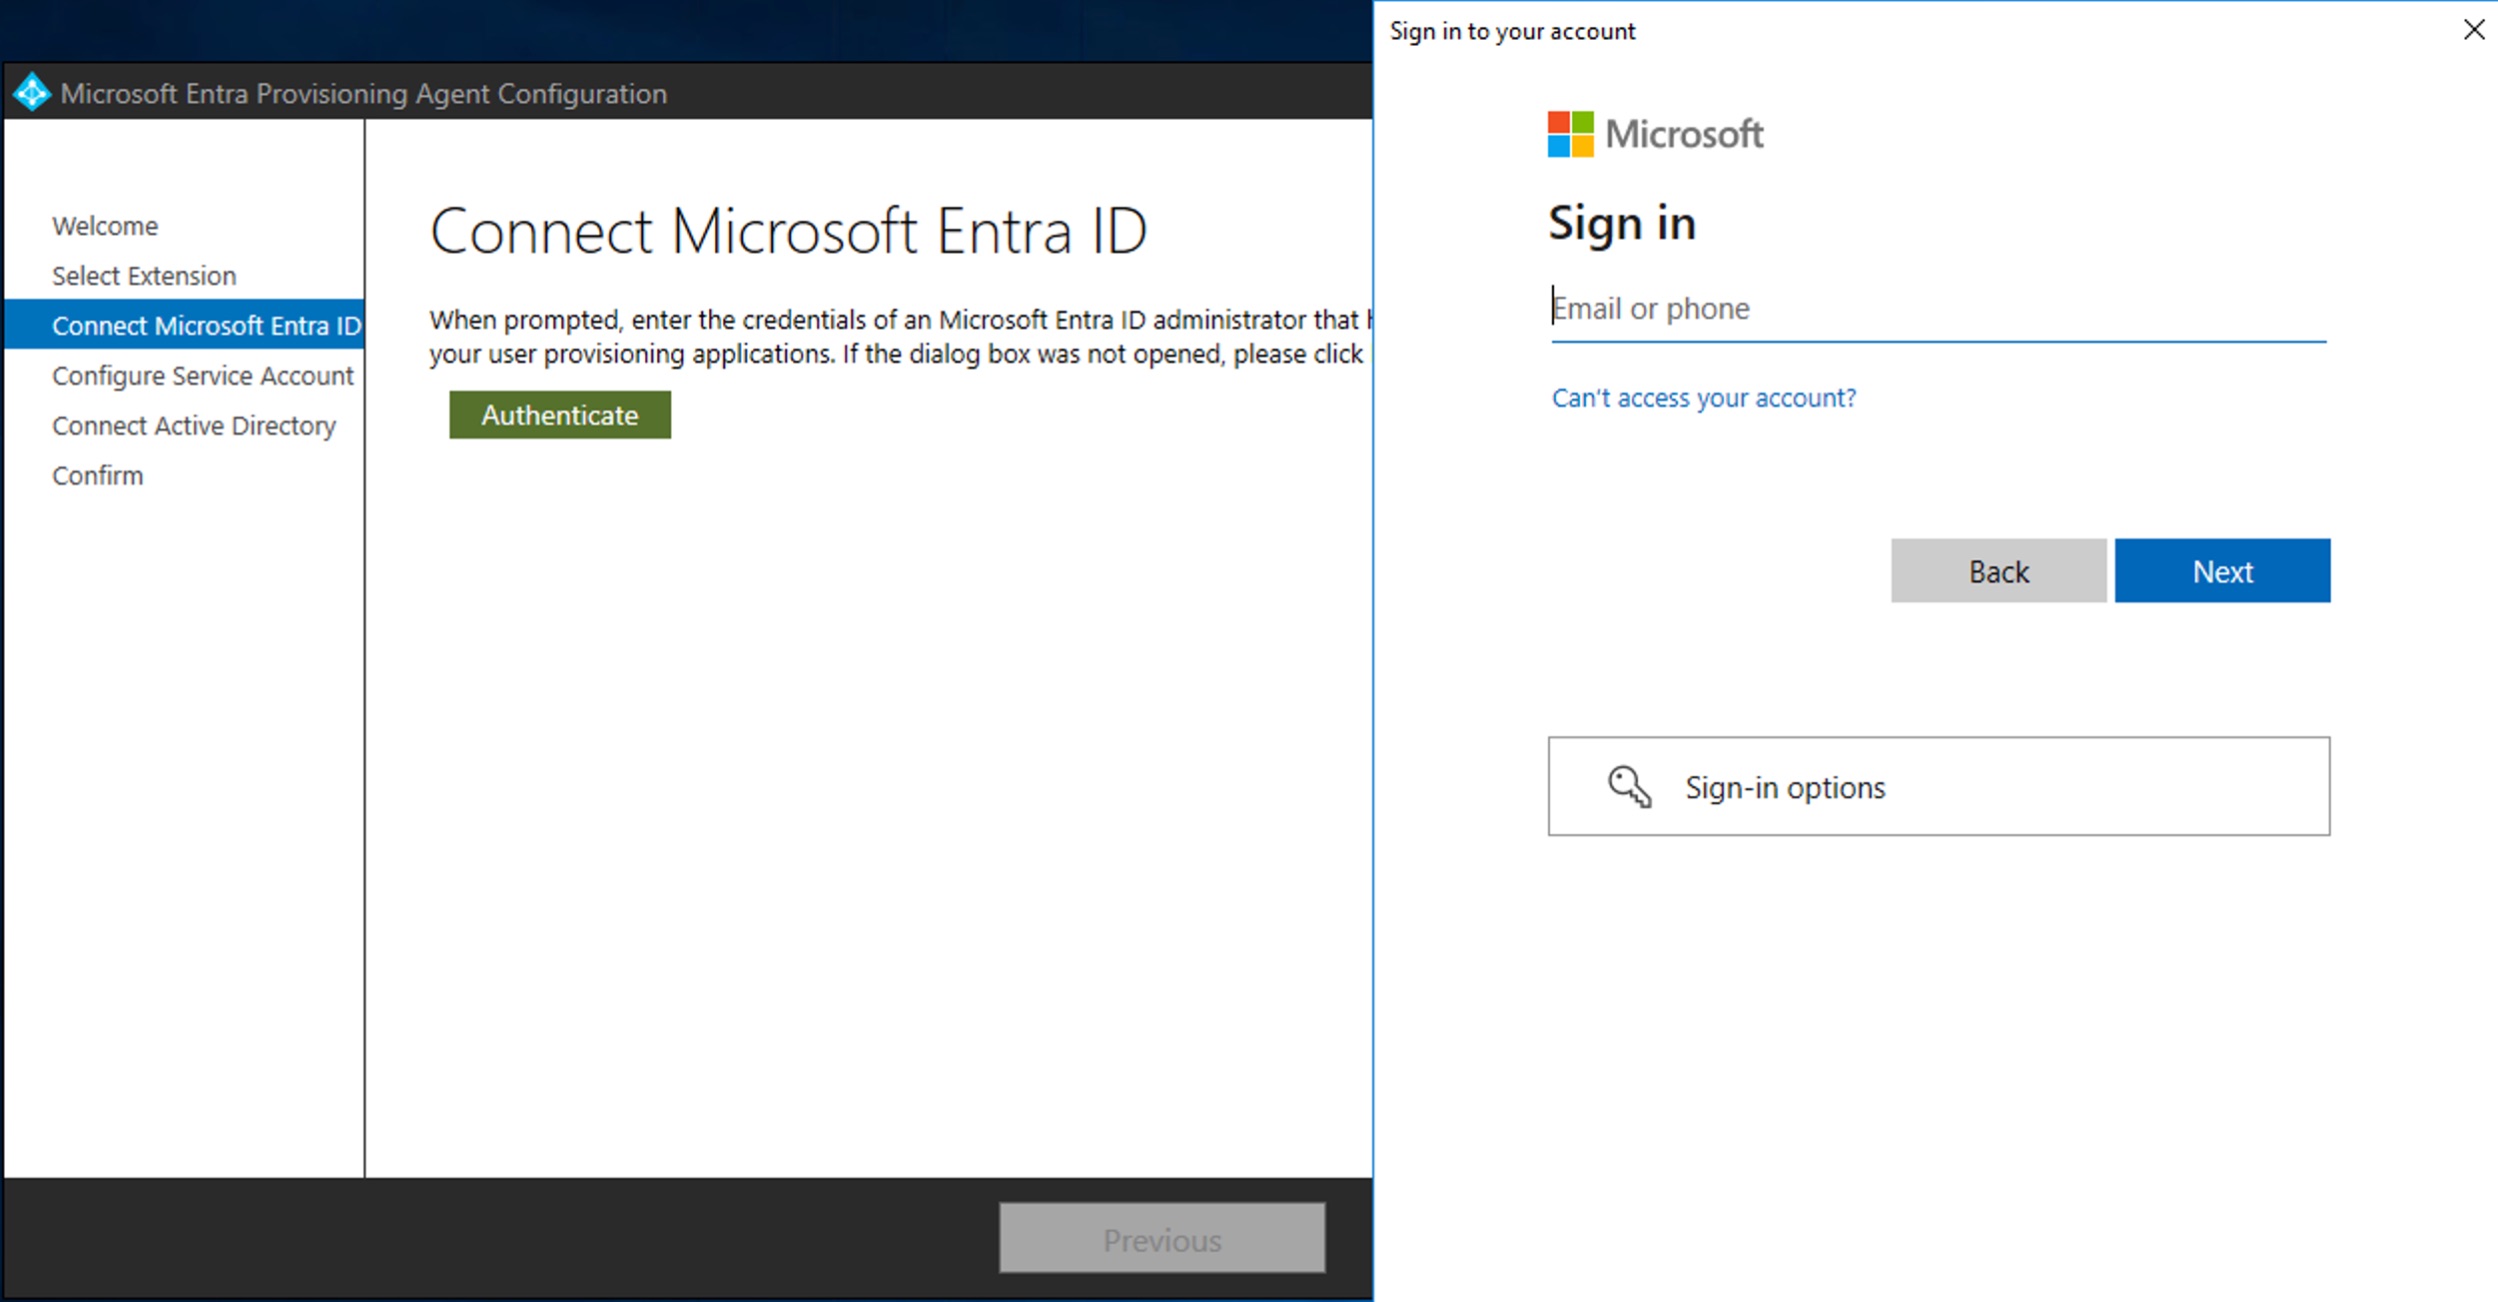Click the Previous navigation button
This screenshot has width=2498, height=1302.
(1161, 1238)
